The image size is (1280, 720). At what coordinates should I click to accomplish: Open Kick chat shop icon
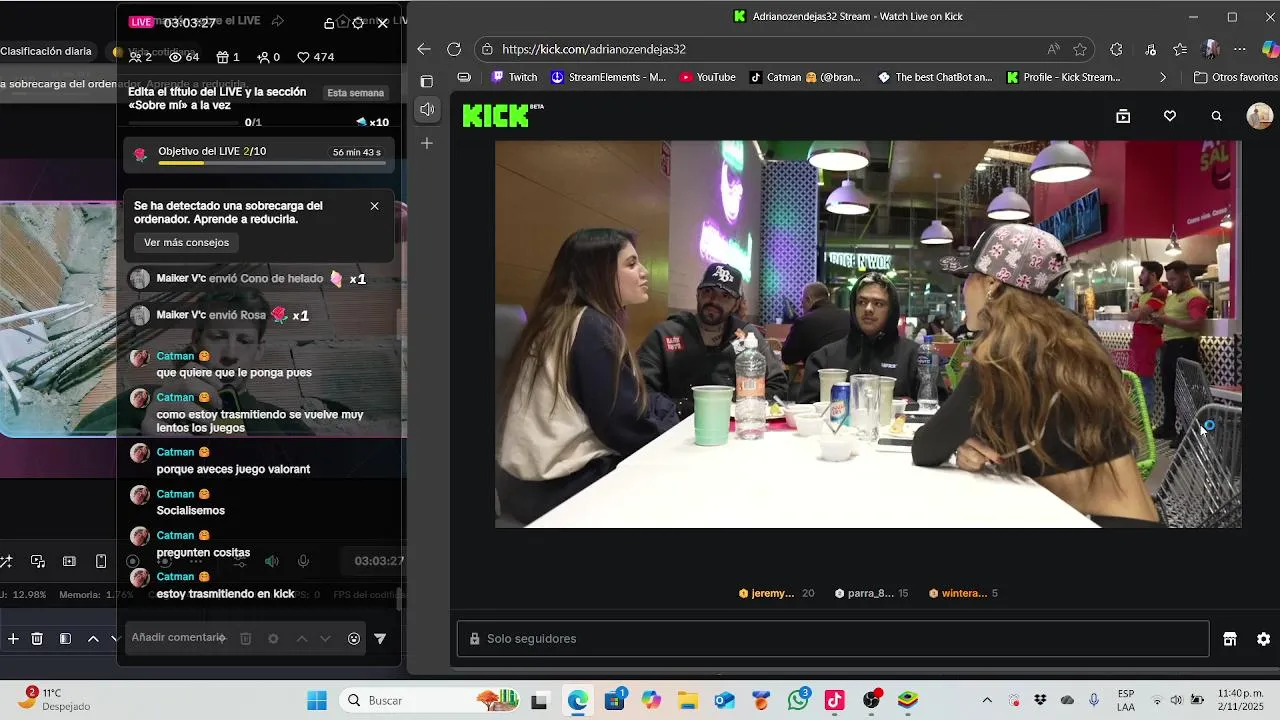coord(1230,639)
